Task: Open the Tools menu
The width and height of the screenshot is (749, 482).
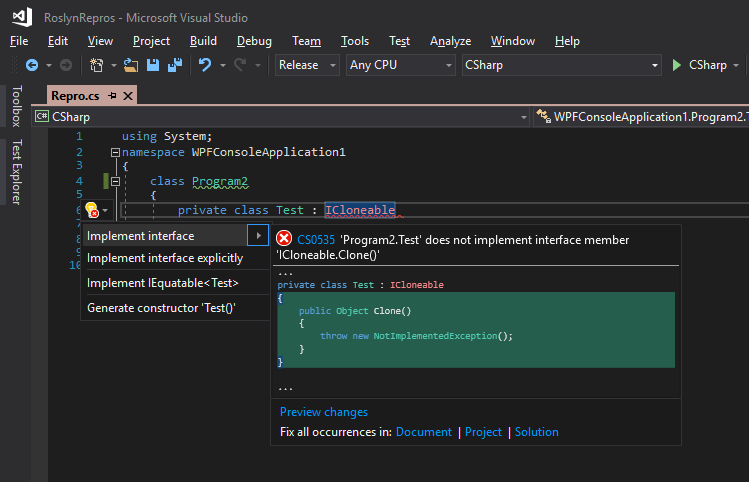Action: (x=355, y=41)
